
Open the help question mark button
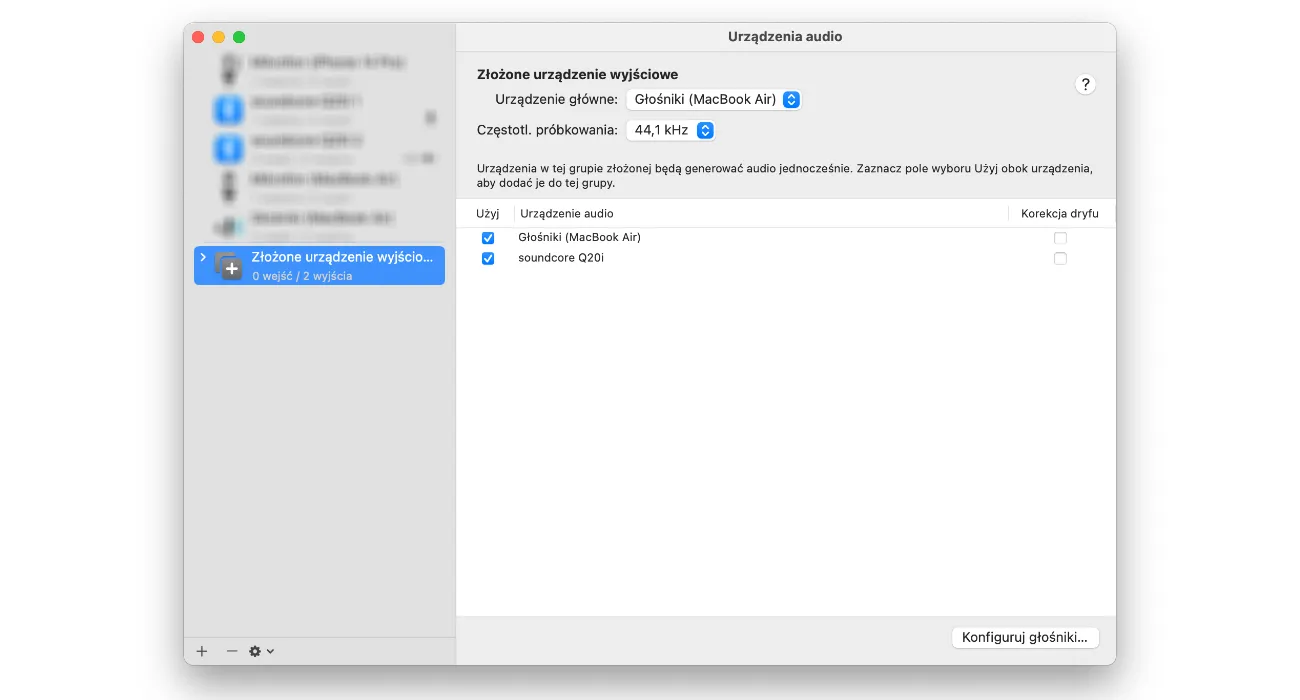pyautogui.click(x=1085, y=85)
